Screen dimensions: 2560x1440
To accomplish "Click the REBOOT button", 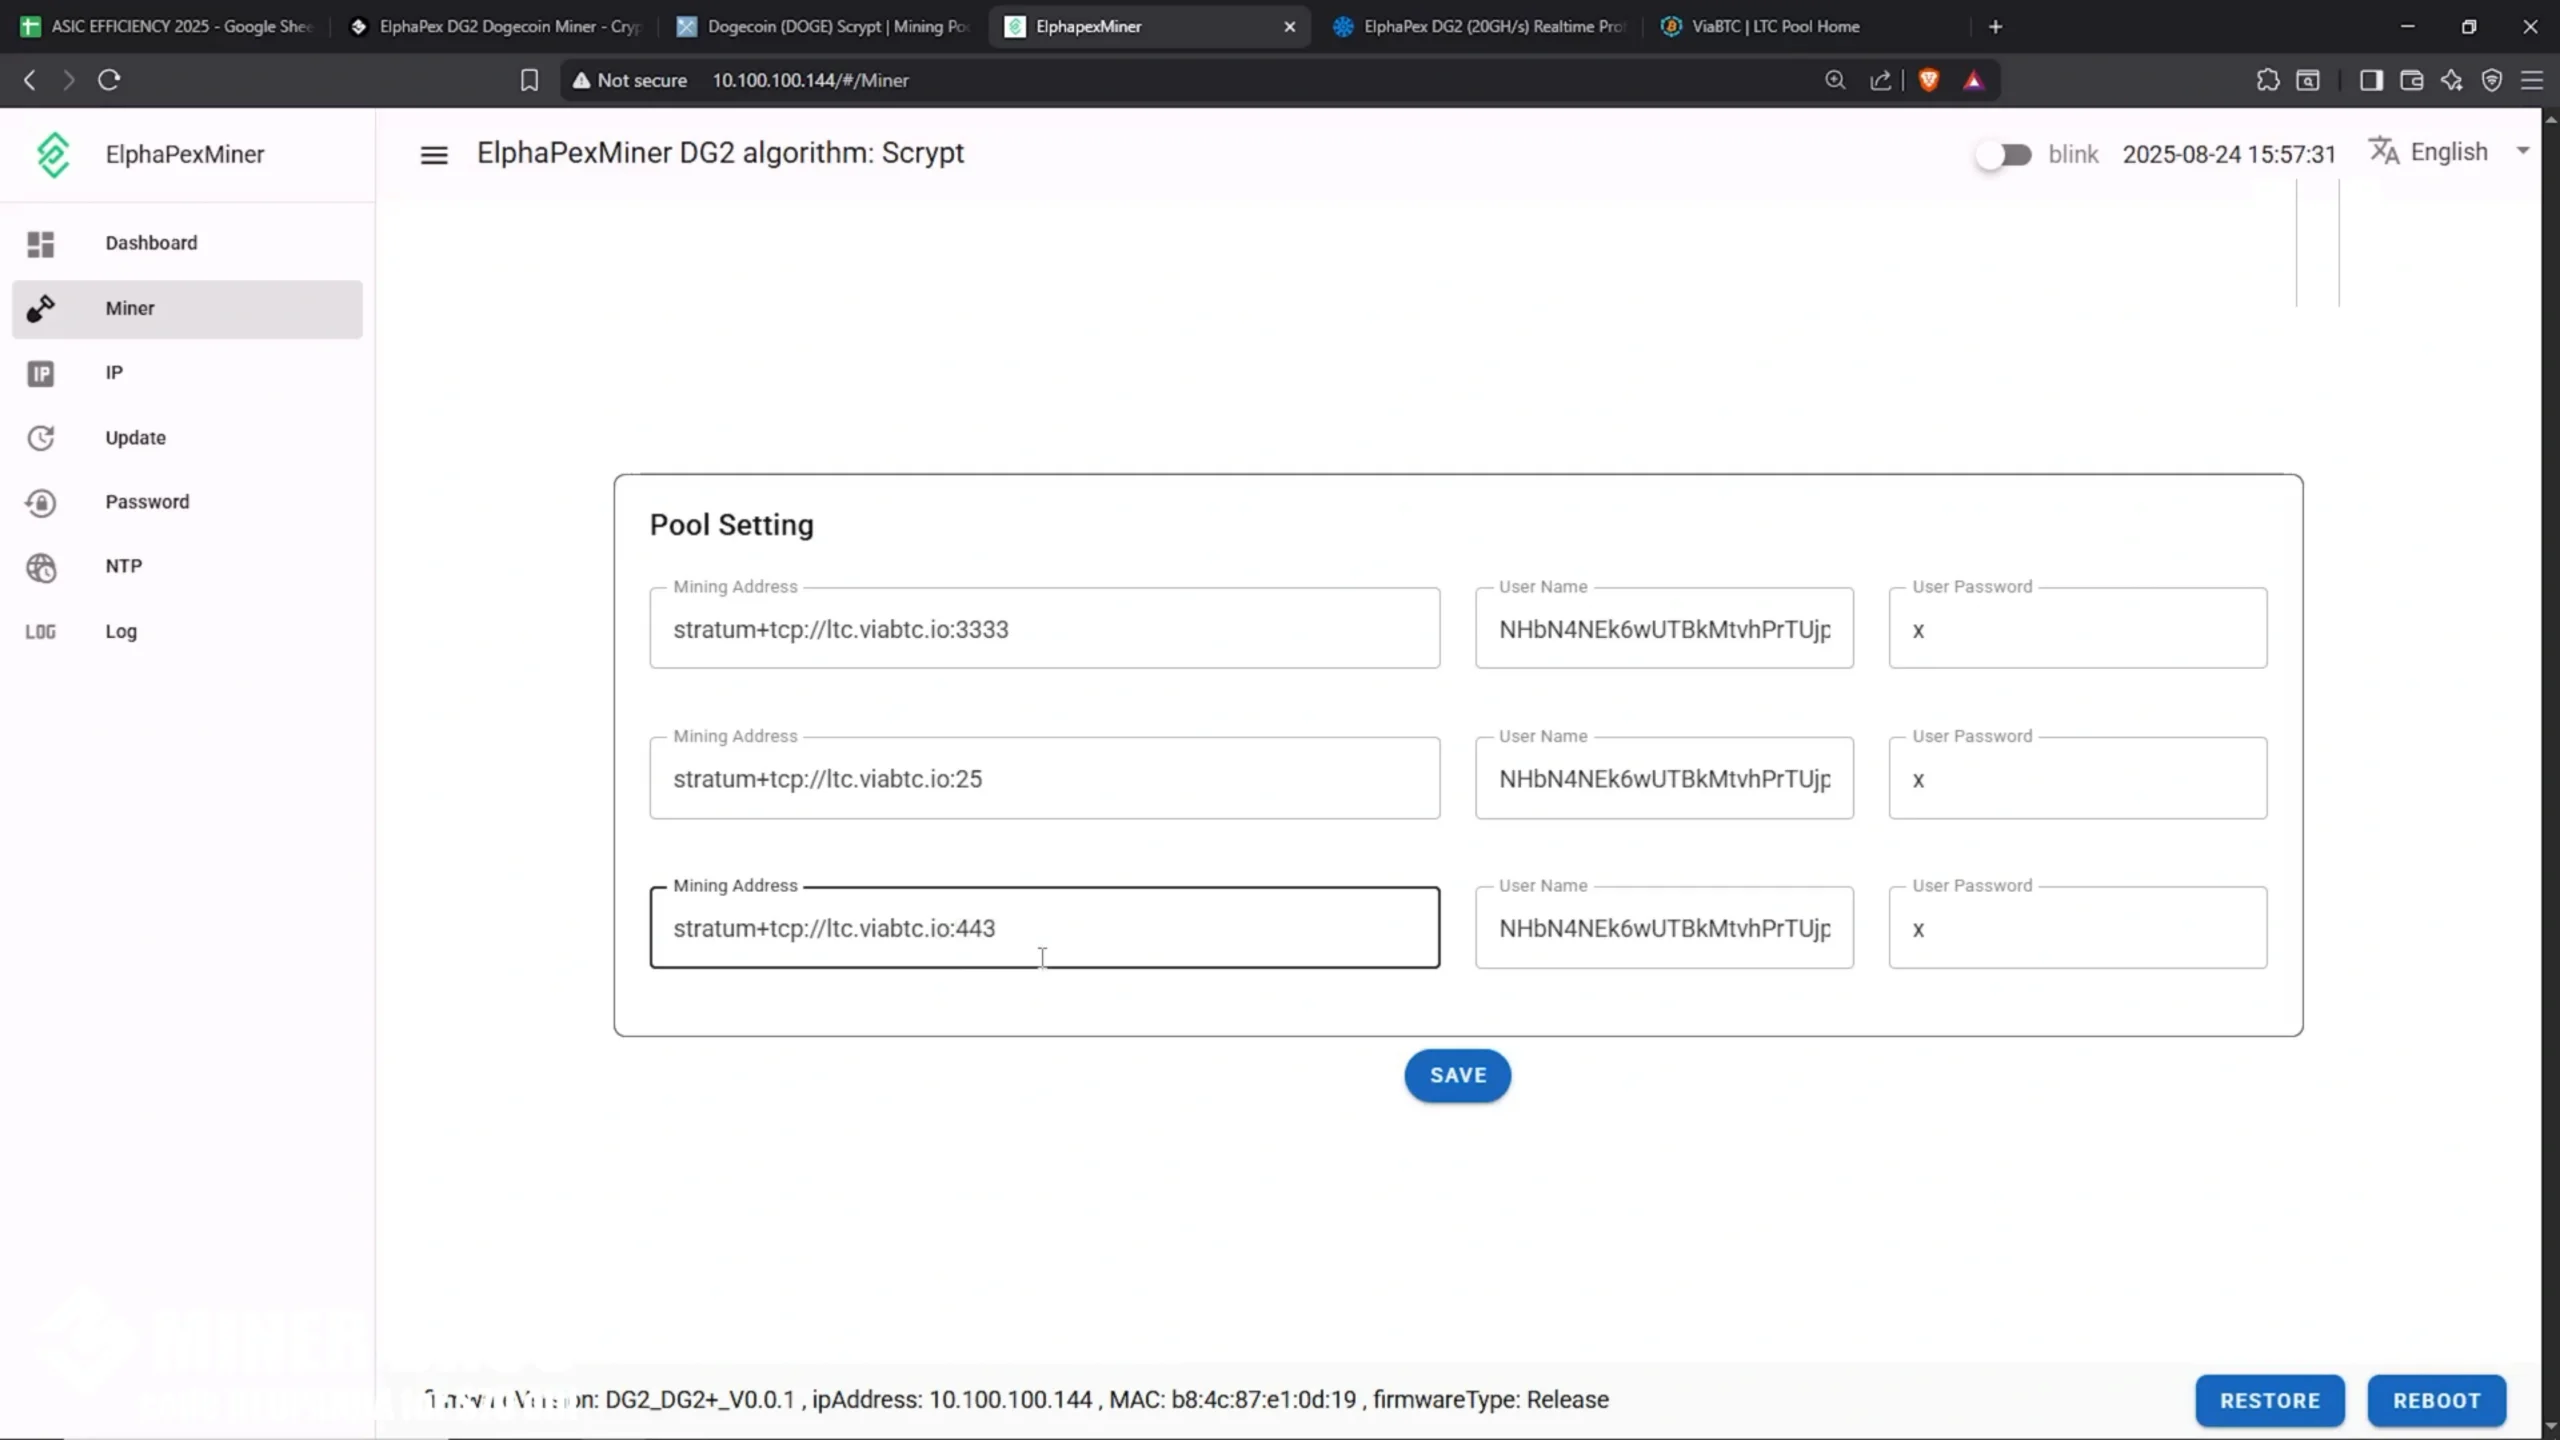I will click(2437, 1400).
